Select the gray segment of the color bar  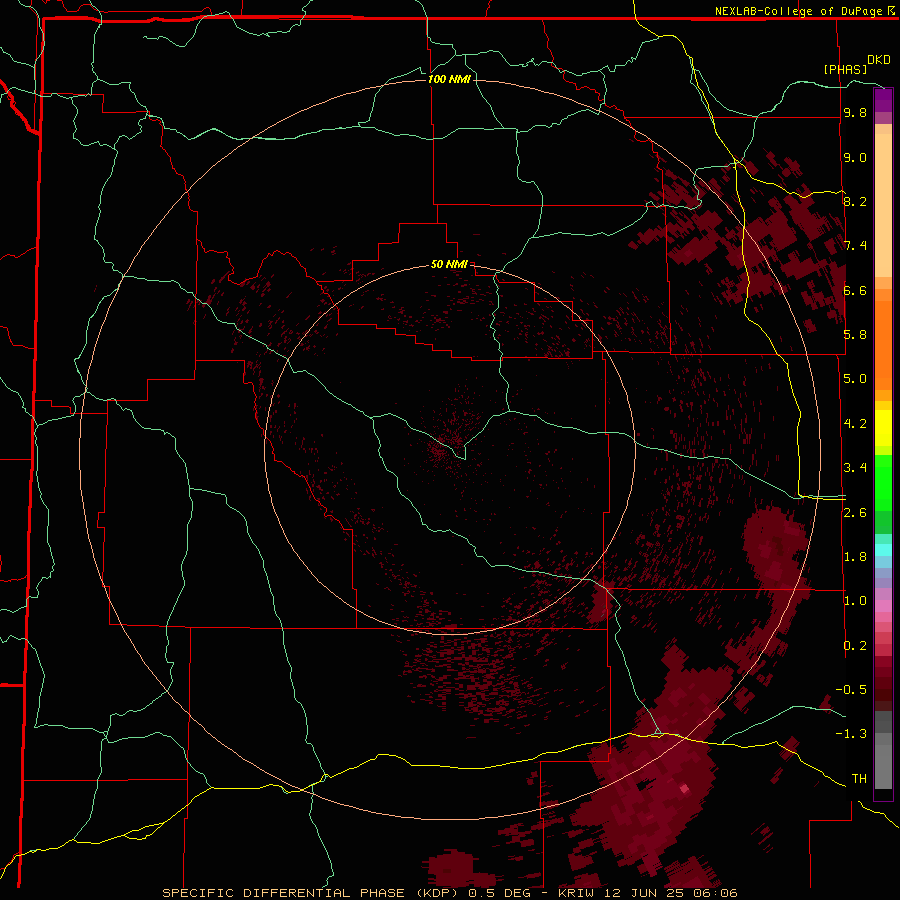(883, 750)
